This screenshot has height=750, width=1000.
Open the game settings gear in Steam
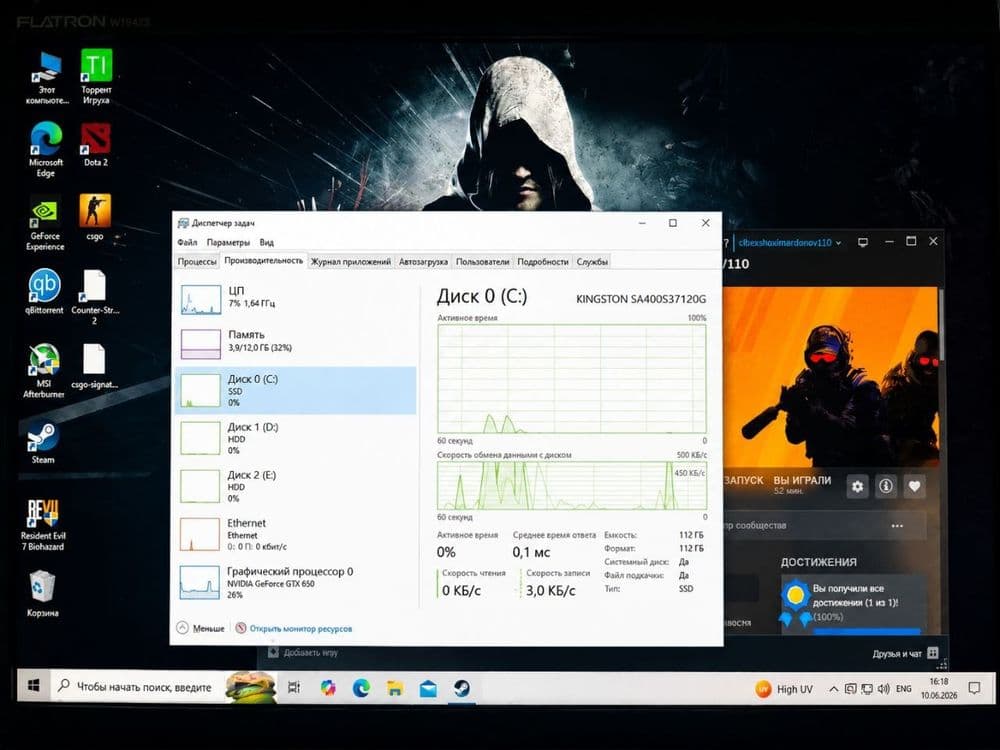click(x=857, y=486)
